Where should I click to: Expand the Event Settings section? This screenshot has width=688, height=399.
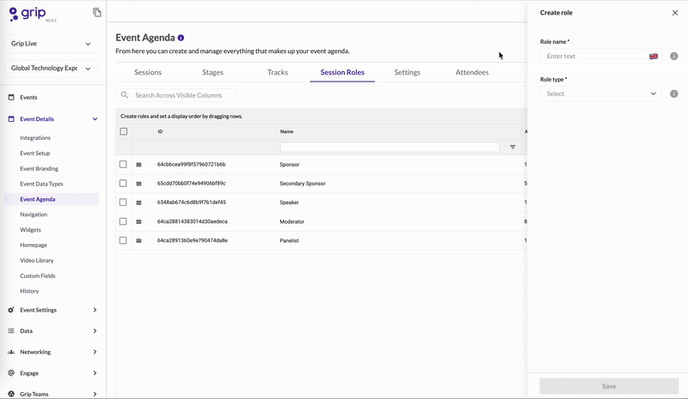(53, 310)
